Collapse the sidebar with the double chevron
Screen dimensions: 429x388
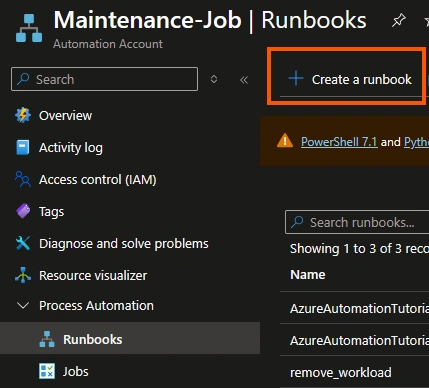click(244, 80)
